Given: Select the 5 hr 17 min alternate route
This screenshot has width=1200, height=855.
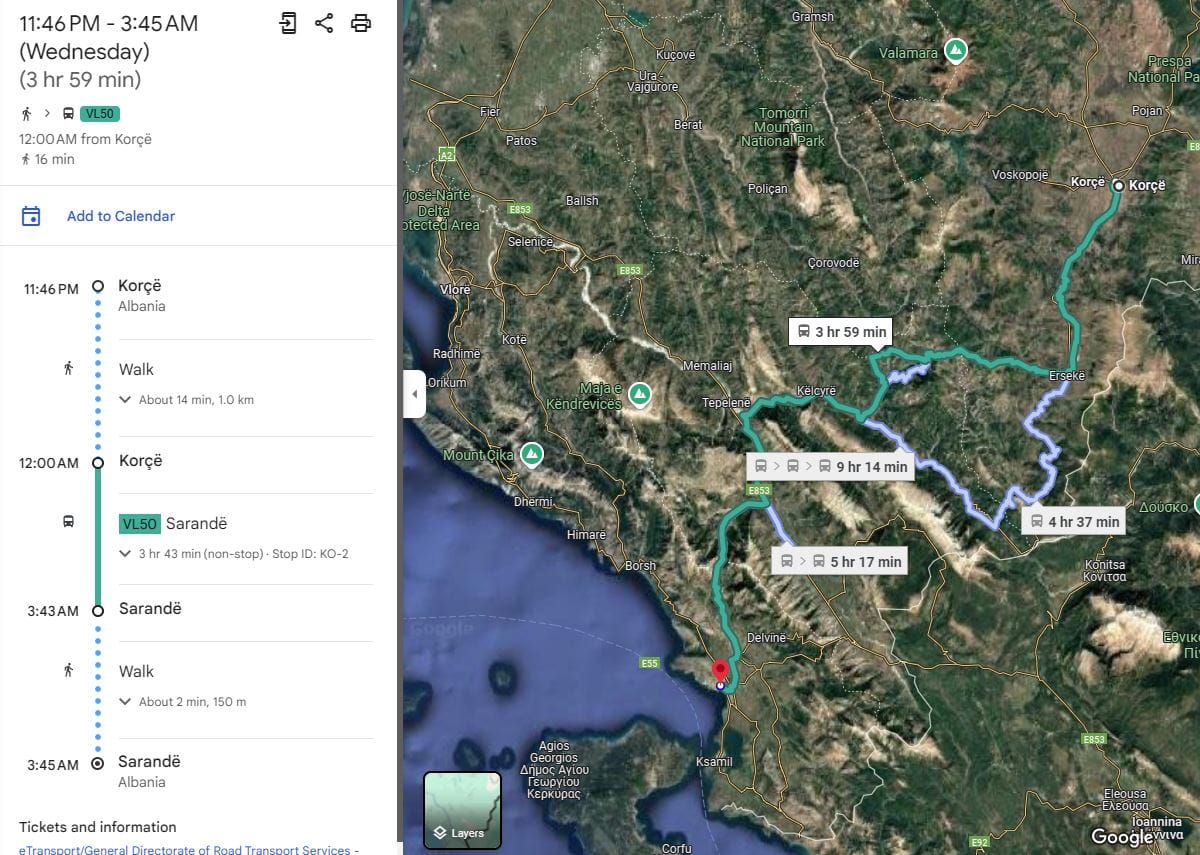Looking at the screenshot, I should (840, 561).
